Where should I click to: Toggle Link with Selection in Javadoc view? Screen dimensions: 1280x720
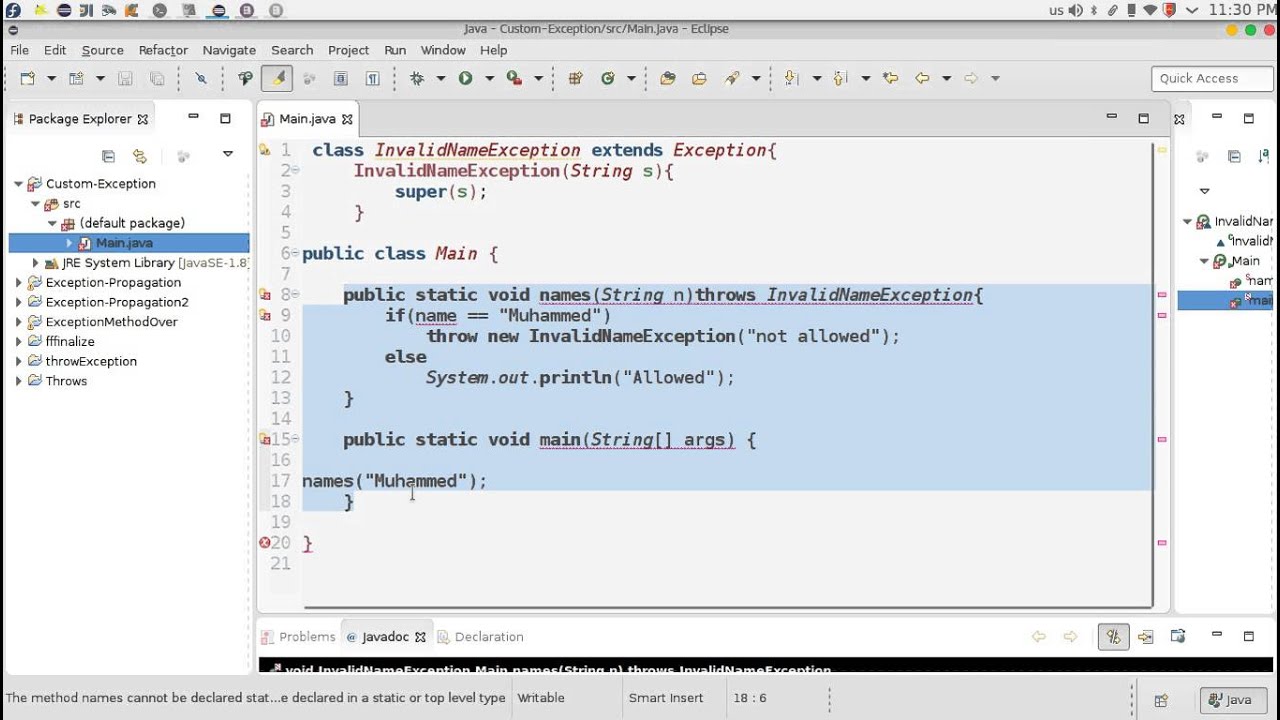click(x=1113, y=637)
